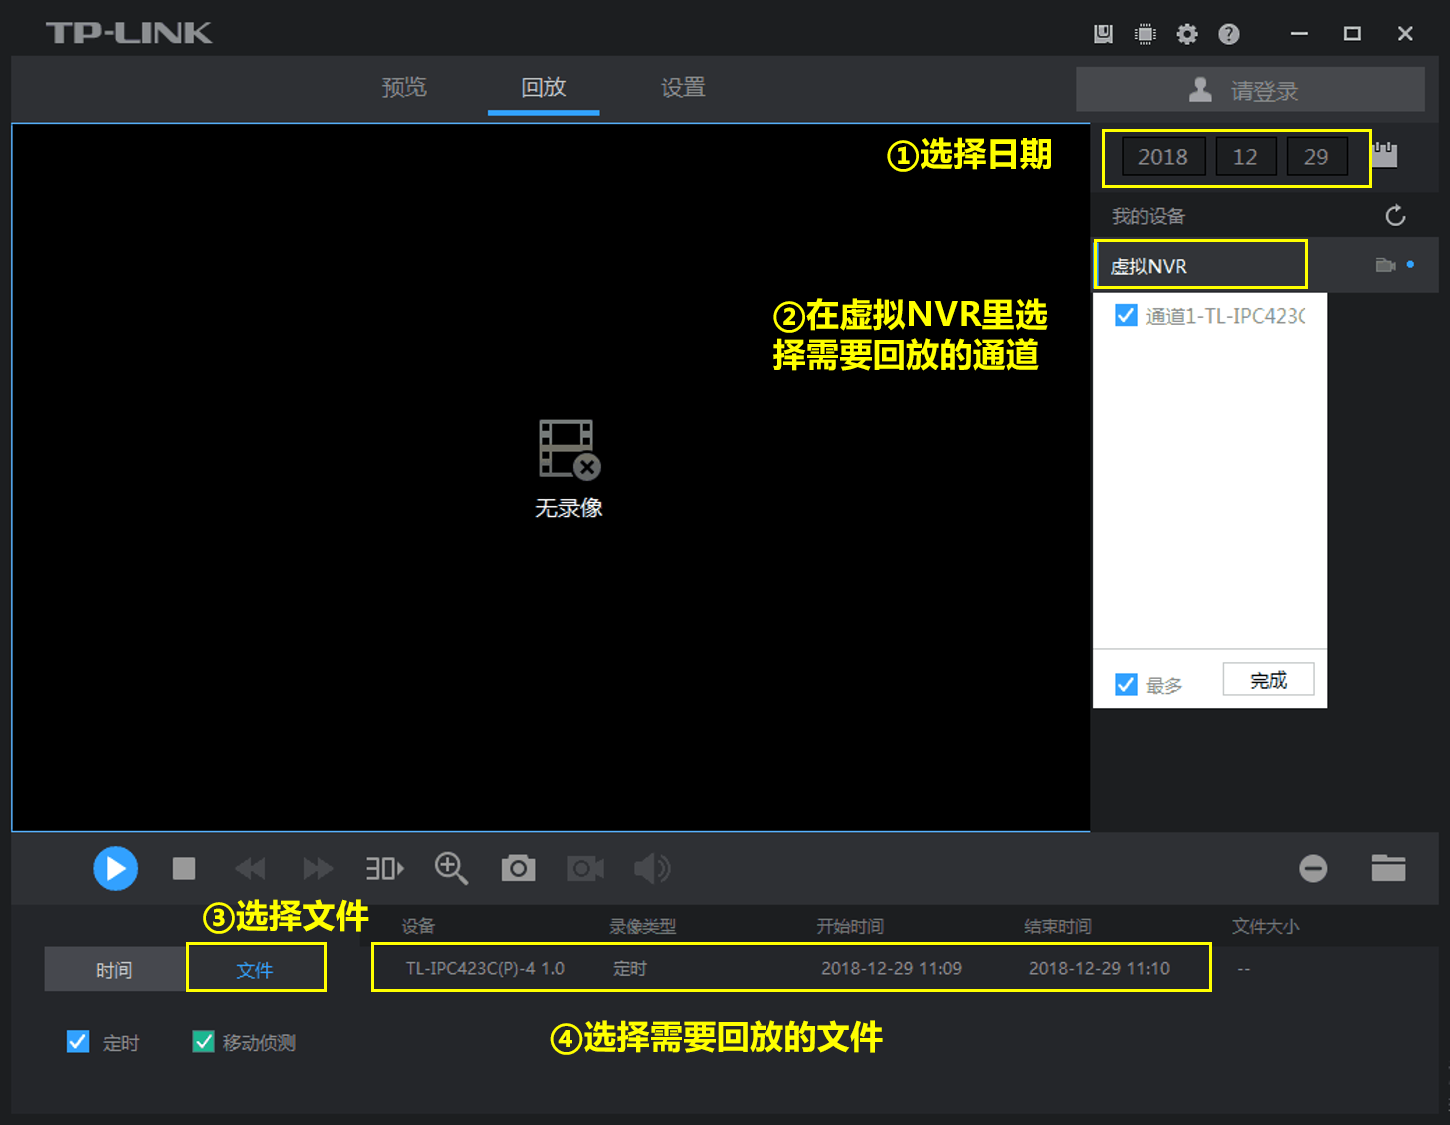Click end time 2018-12-29 11:10
The image size is (1450, 1125).
1099,968
